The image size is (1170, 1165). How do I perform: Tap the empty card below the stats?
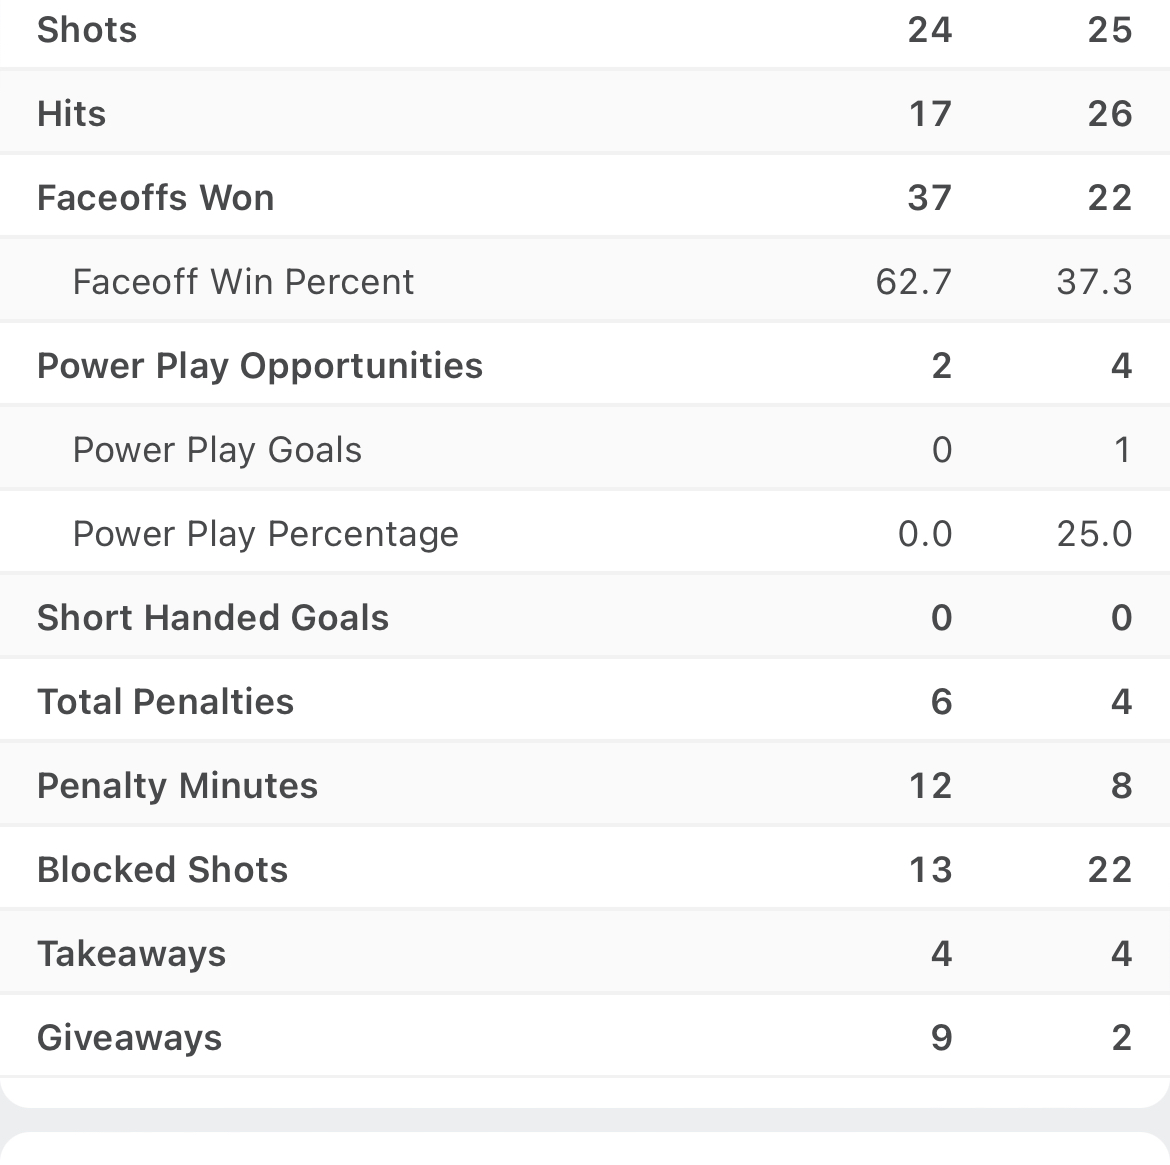pyautogui.click(x=585, y=1149)
